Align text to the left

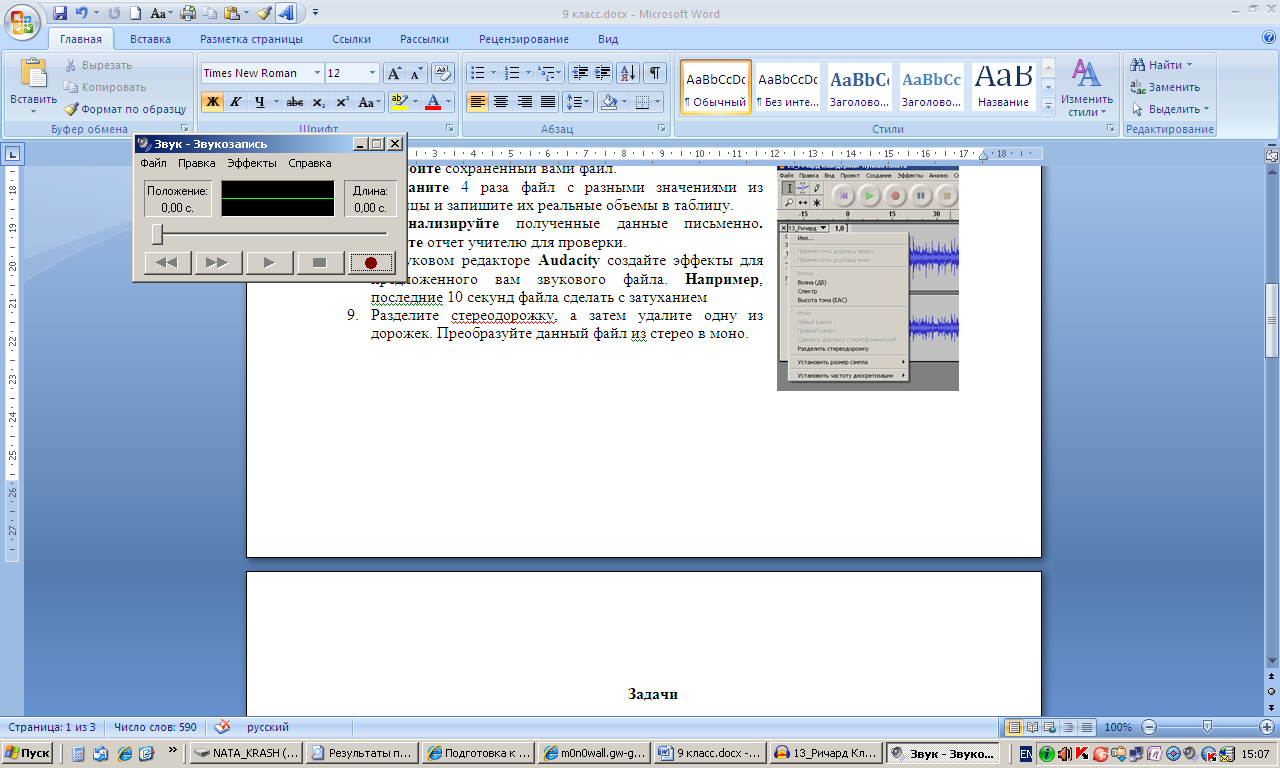coord(477,102)
